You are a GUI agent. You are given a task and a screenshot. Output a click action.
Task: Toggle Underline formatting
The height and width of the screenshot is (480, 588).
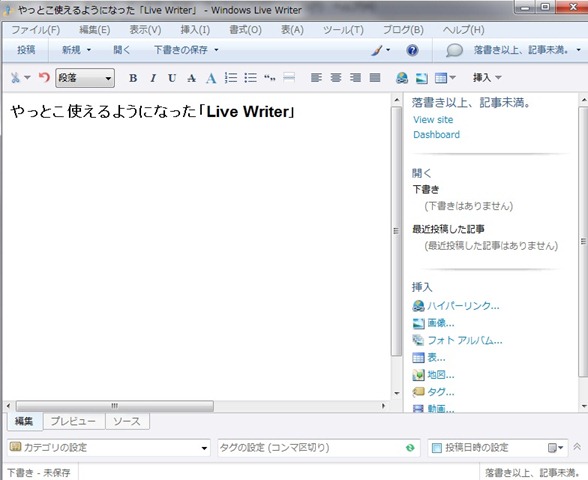pyautogui.click(x=172, y=78)
